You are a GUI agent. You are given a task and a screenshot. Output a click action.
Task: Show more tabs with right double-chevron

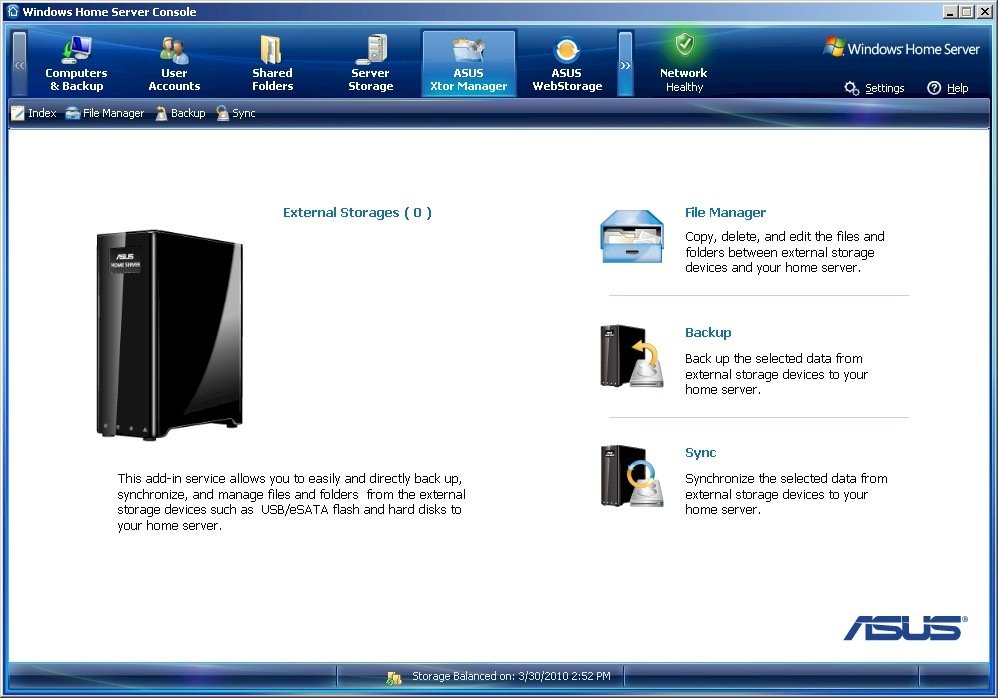pos(626,64)
